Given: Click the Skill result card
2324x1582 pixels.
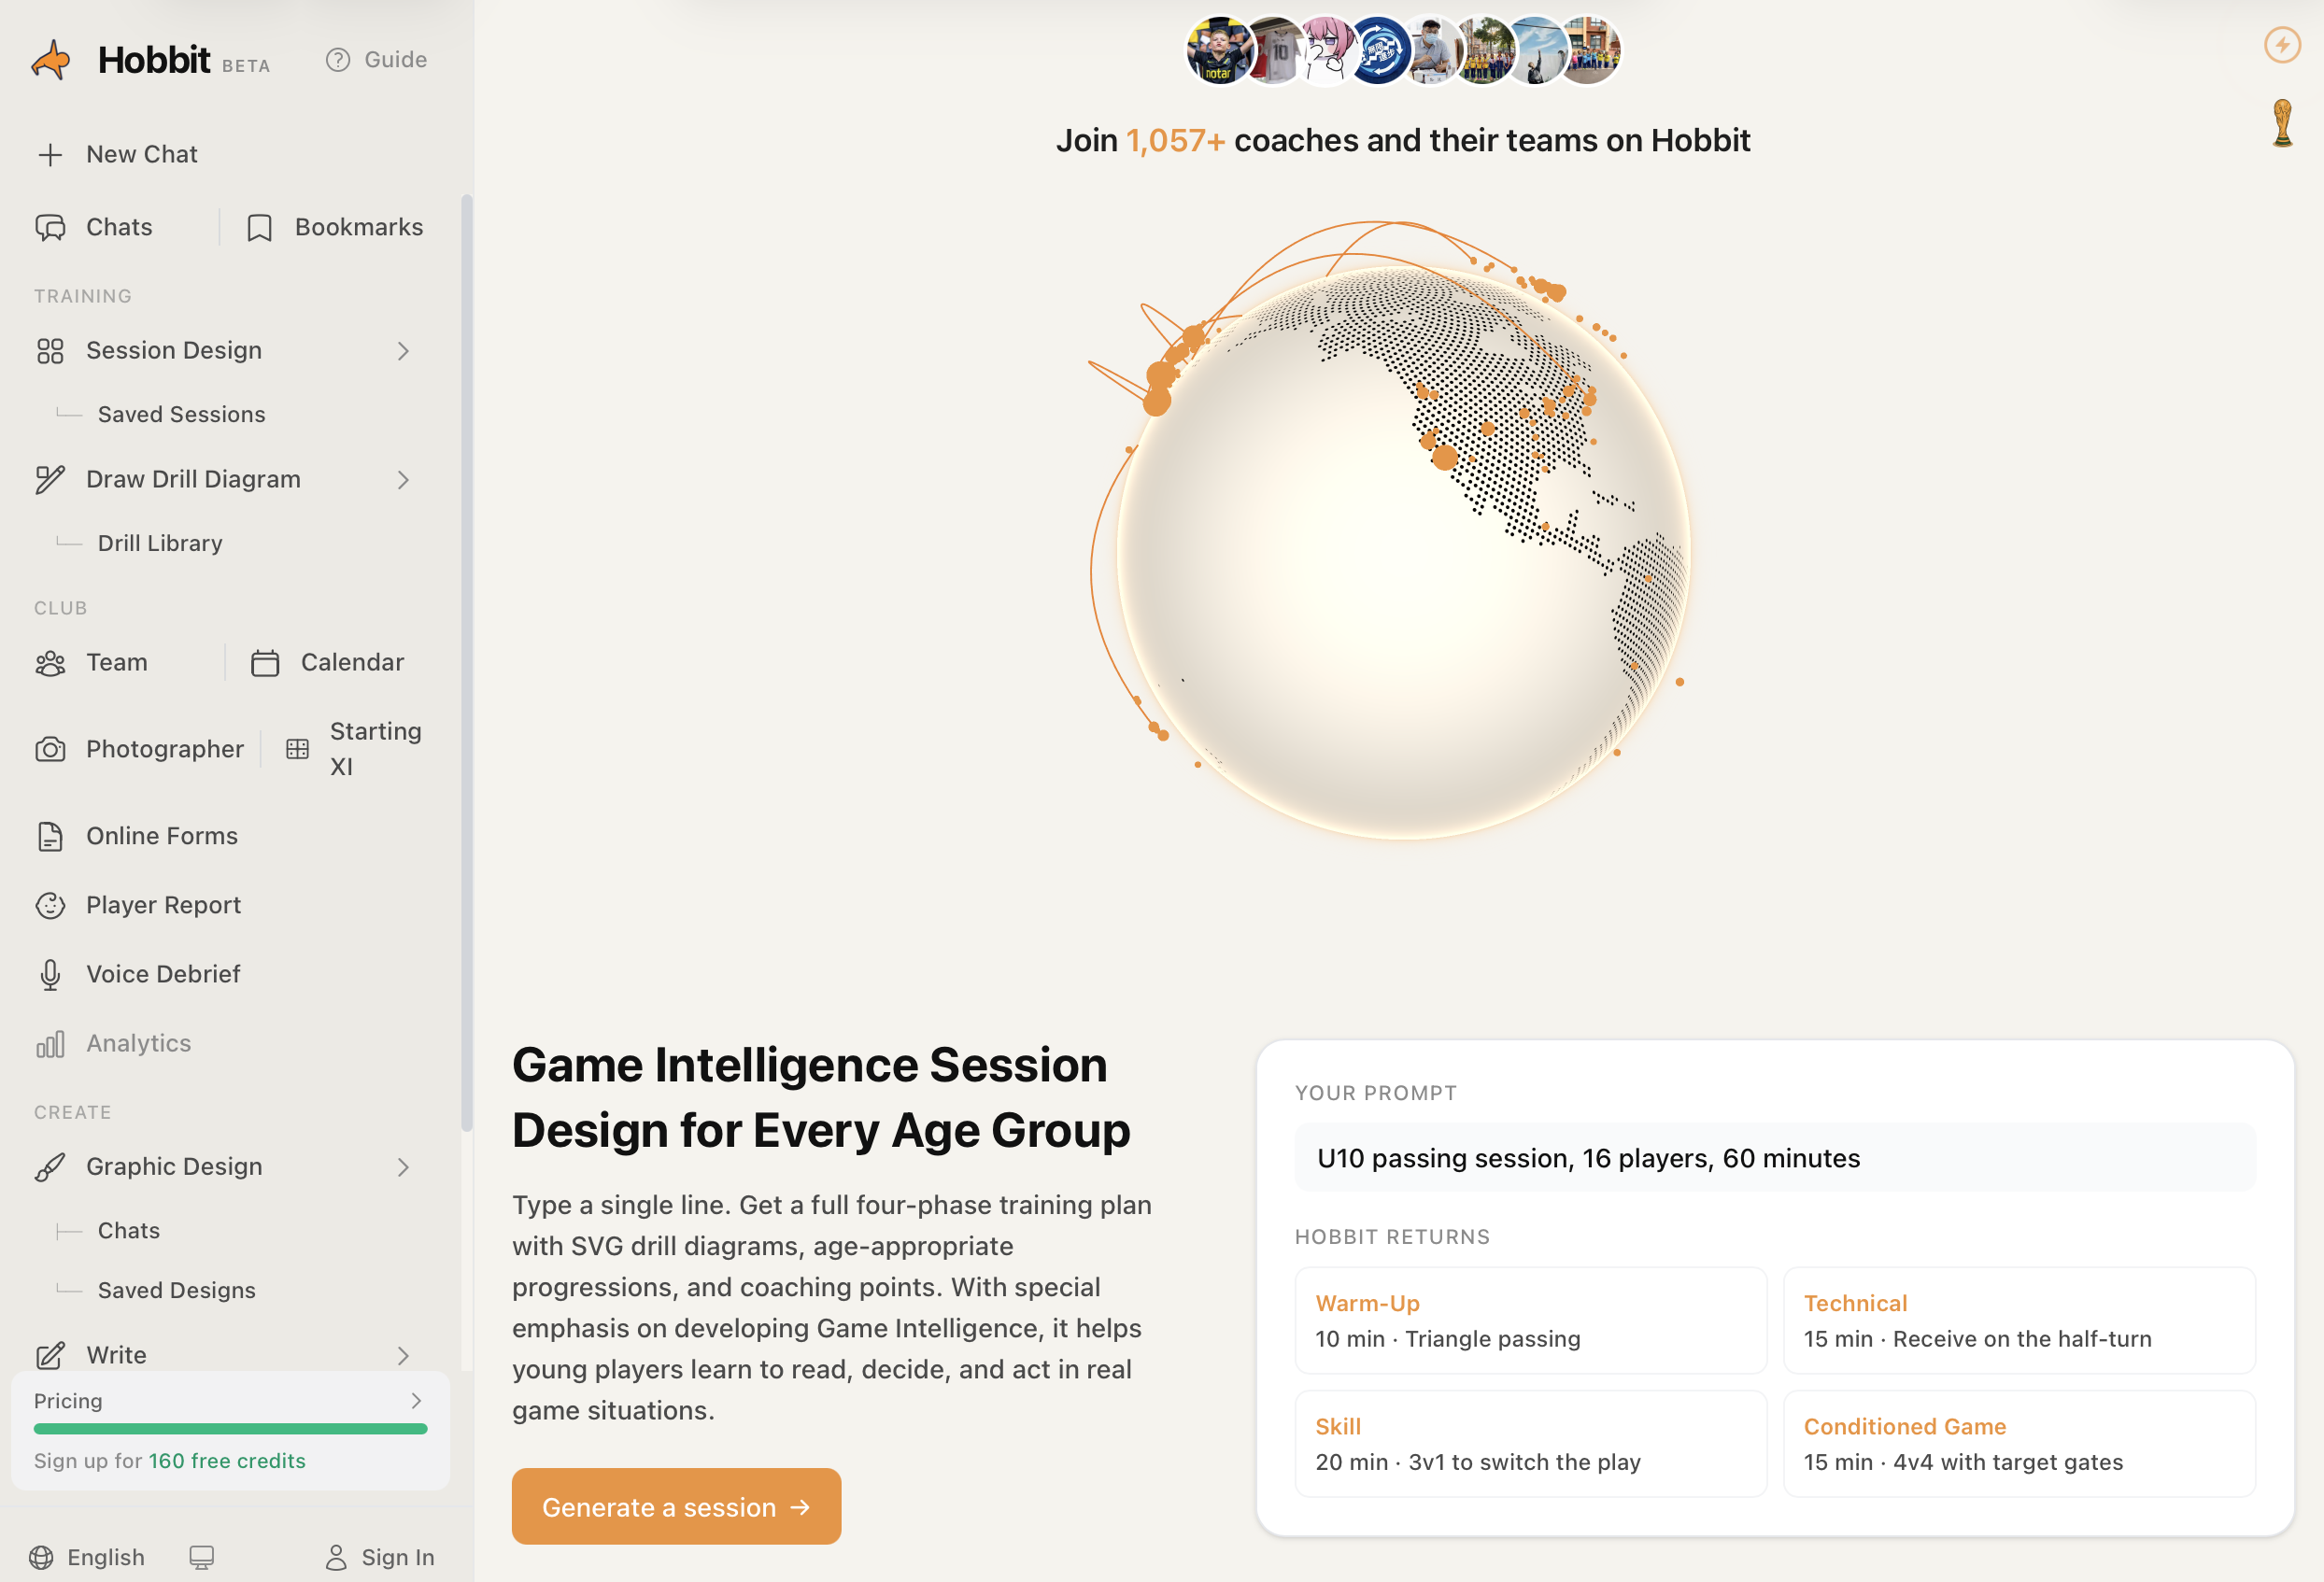Looking at the screenshot, I should pos(1531,1444).
